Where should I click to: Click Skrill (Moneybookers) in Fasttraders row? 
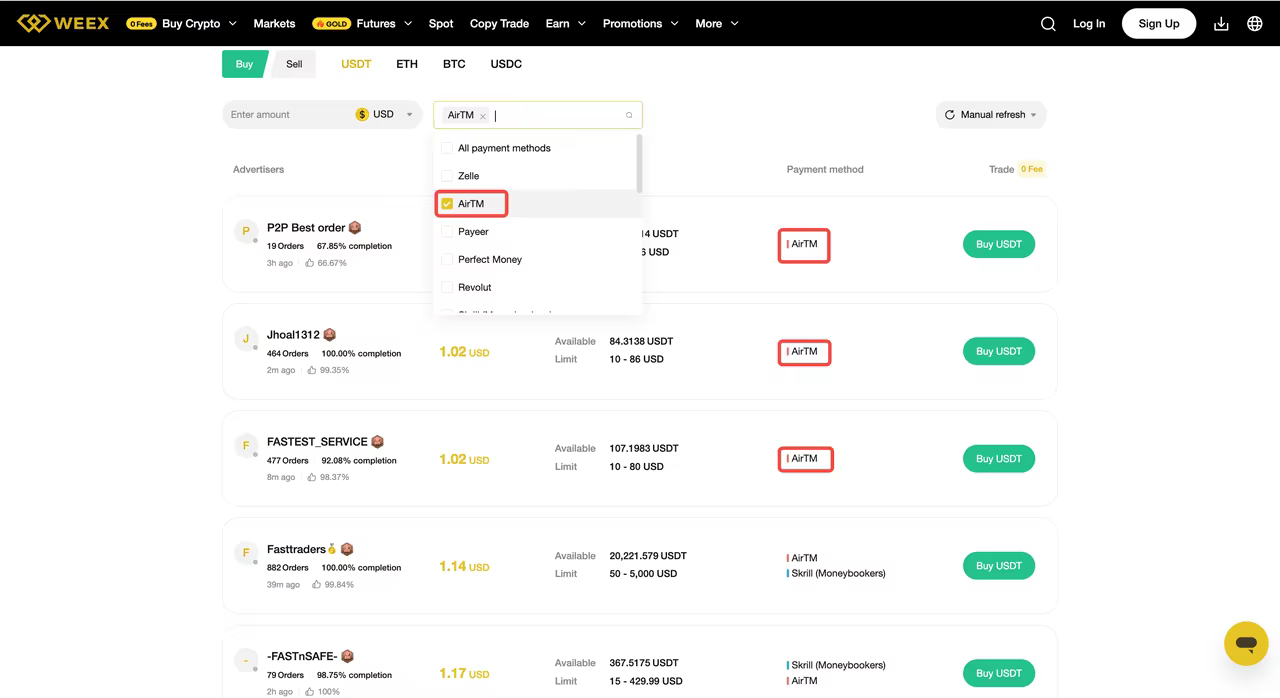[838, 574]
